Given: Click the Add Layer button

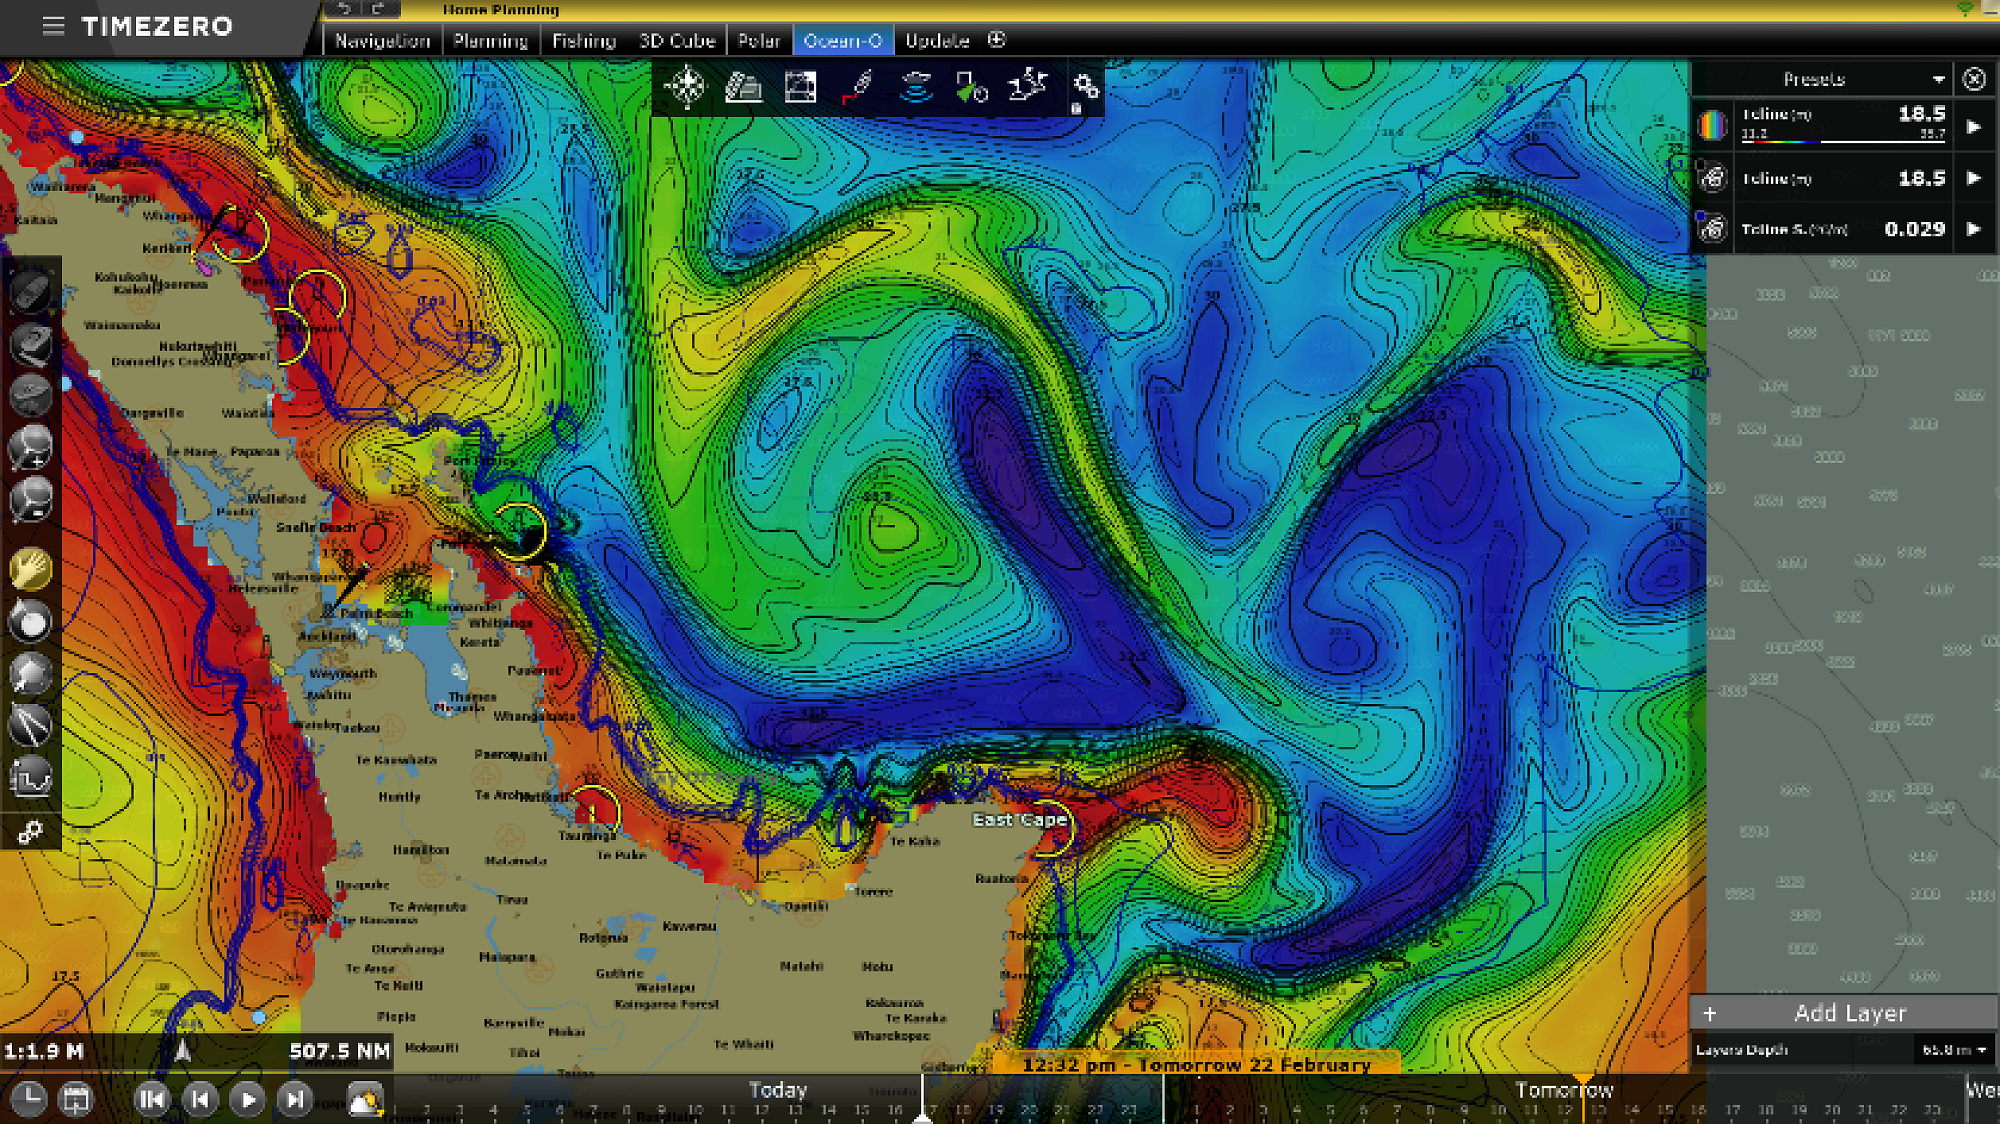Looking at the screenshot, I should 1848,1013.
